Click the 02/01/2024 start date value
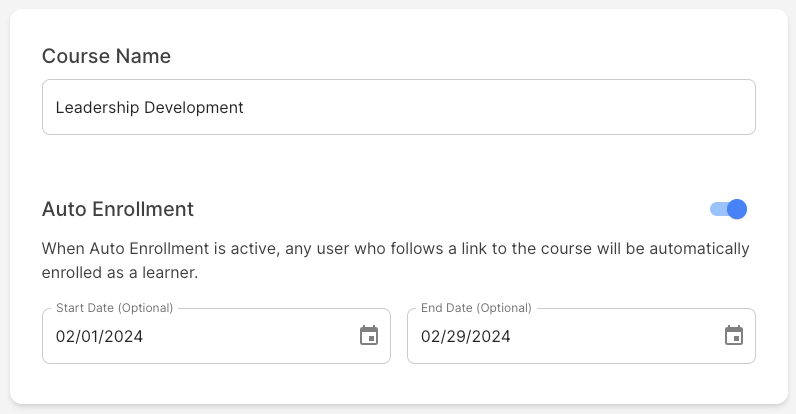The height and width of the screenshot is (414, 796). (100, 336)
